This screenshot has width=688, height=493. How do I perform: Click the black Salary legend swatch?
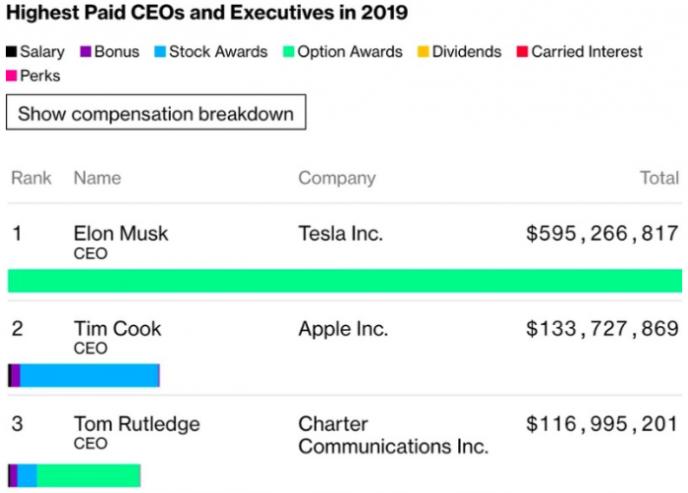[11, 52]
